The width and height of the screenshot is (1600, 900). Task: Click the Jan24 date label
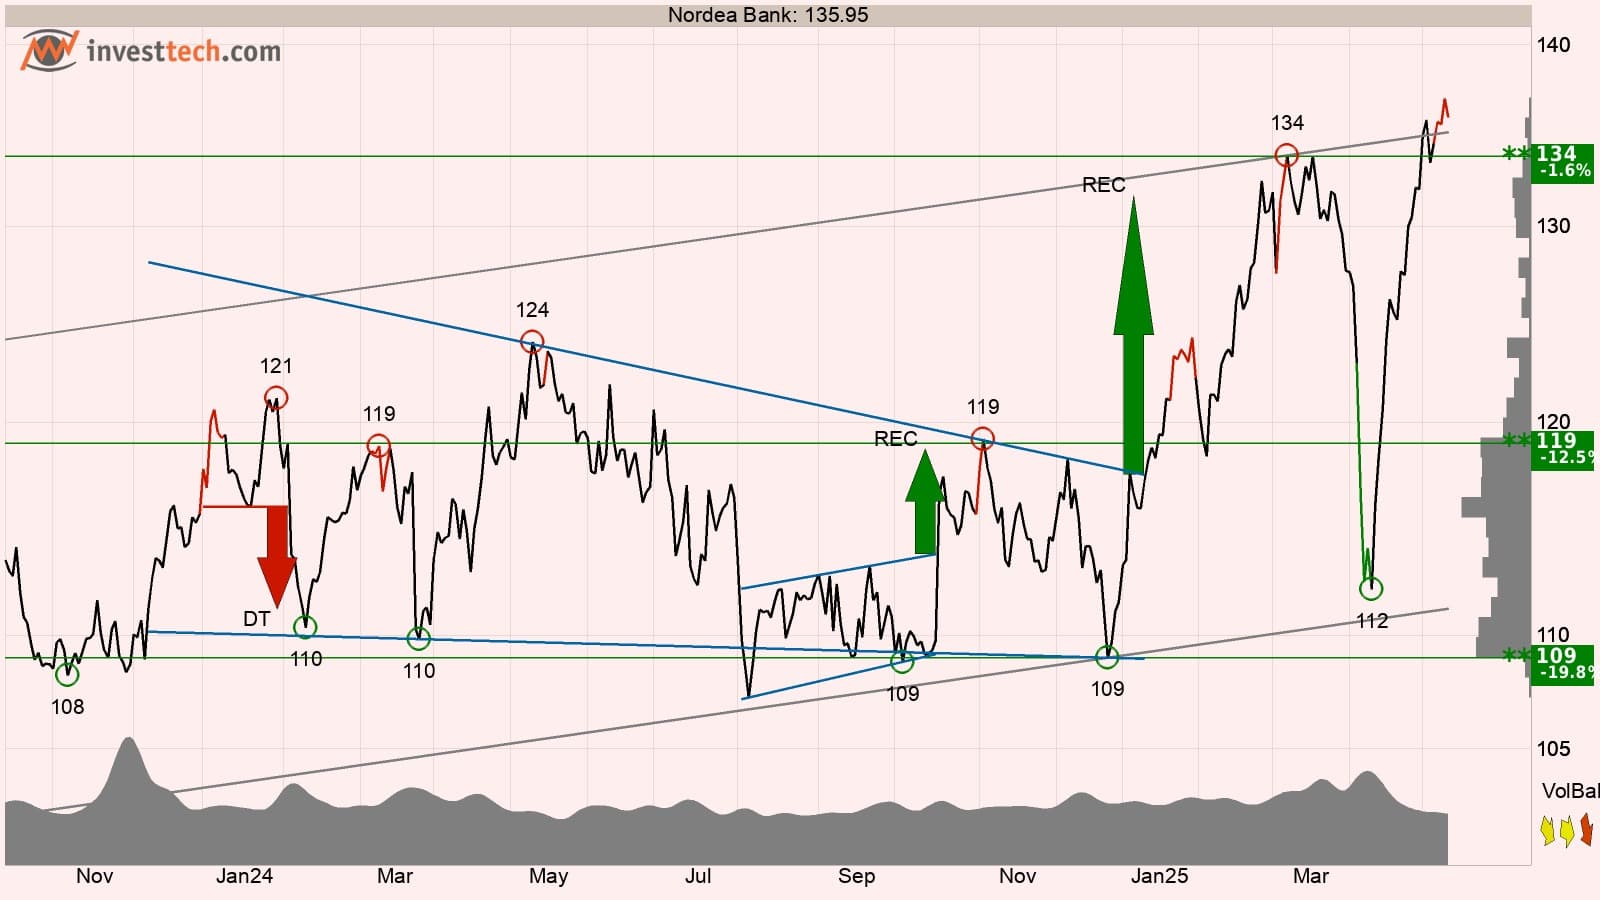coord(245,876)
